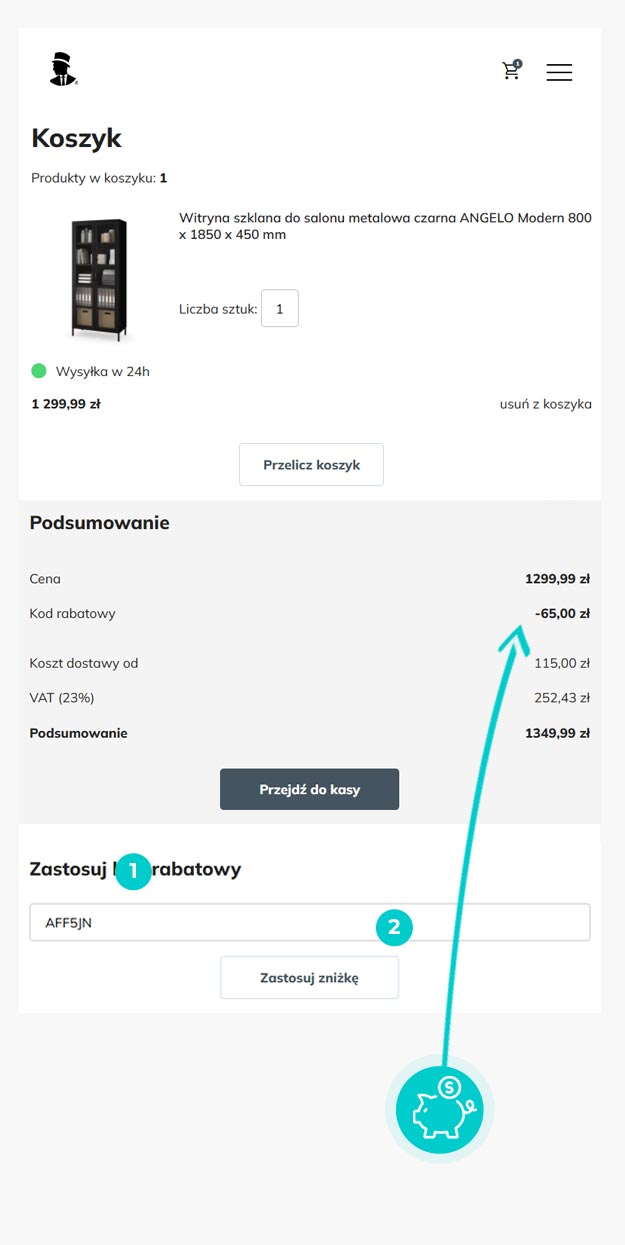Click the piggy bank savings icon
The image size is (625, 1245).
click(440, 1110)
